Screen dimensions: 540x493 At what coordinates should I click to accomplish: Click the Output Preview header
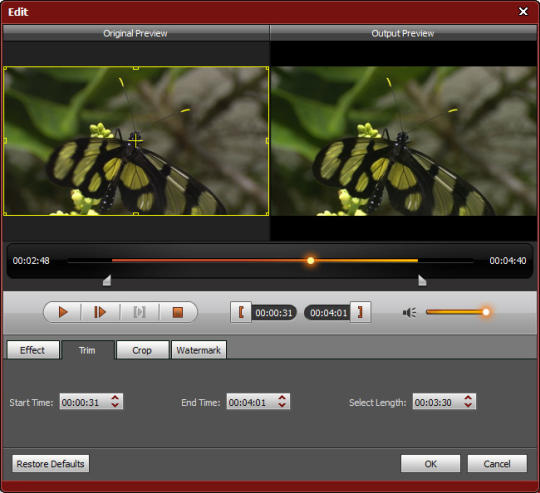tap(403, 33)
